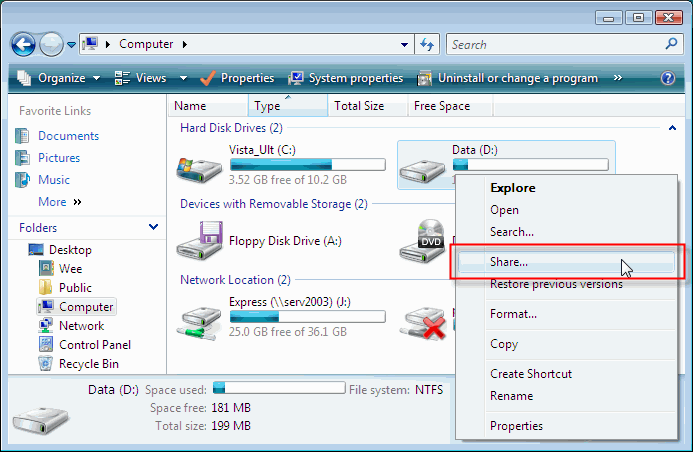Click the large drive icon in details pane
Viewport: 693px width, 452px height.
[41, 421]
